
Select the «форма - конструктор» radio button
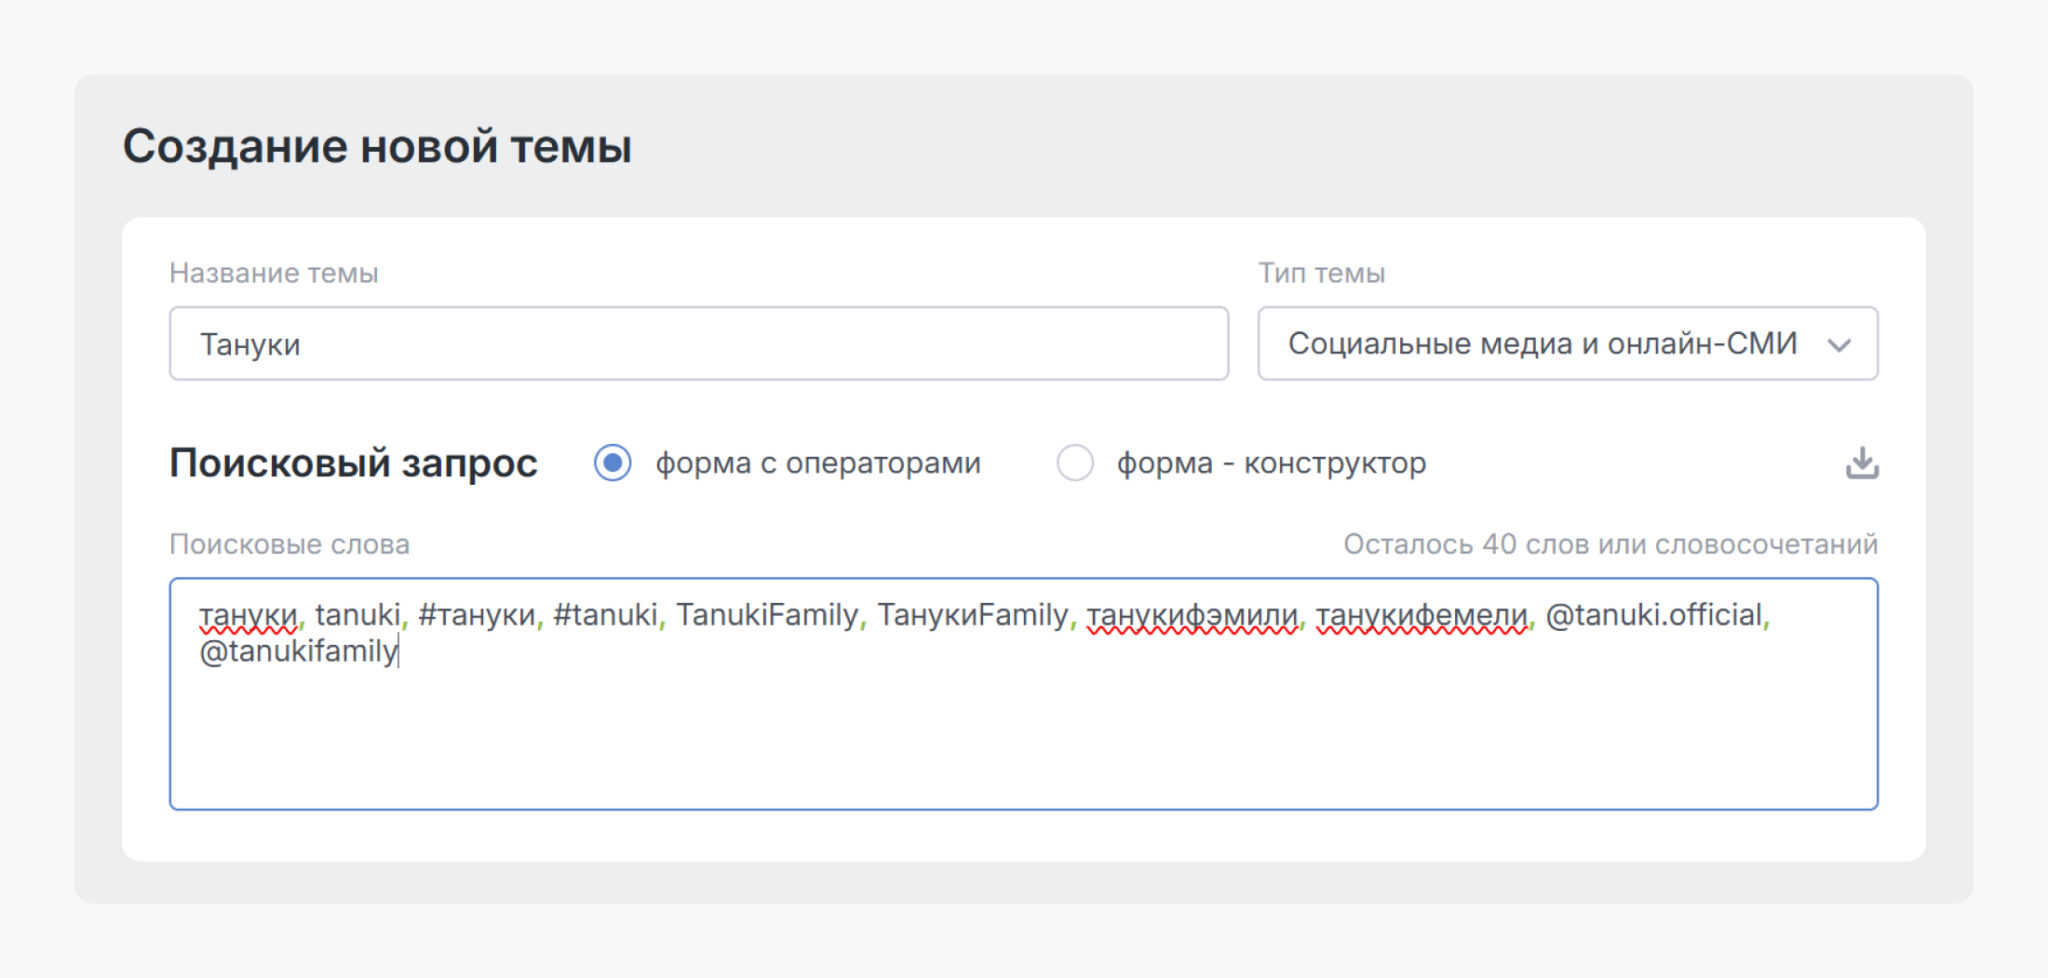click(x=1075, y=463)
